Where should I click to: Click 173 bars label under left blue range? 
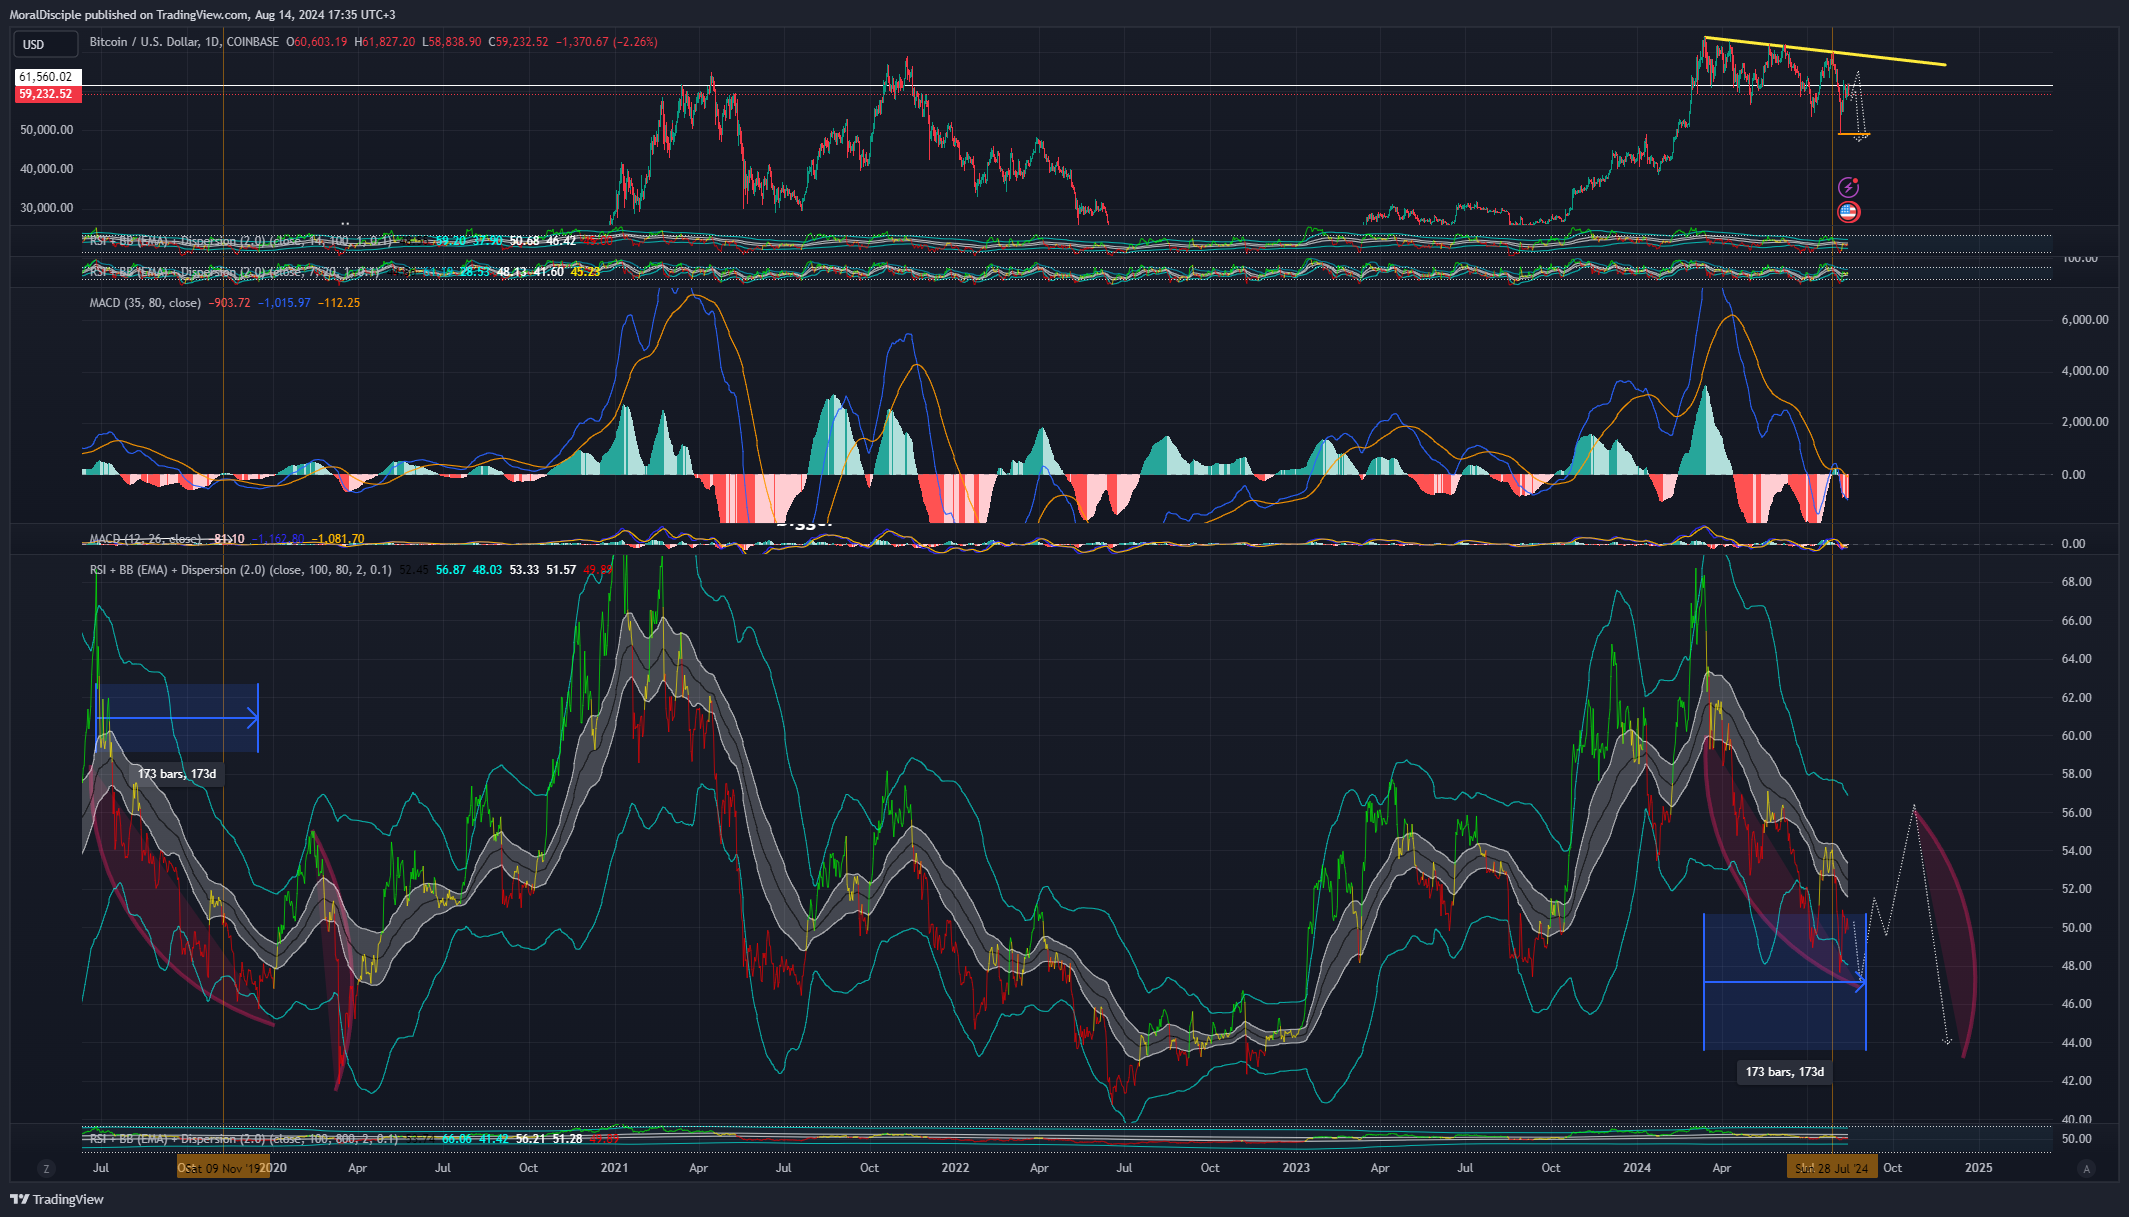click(x=177, y=774)
